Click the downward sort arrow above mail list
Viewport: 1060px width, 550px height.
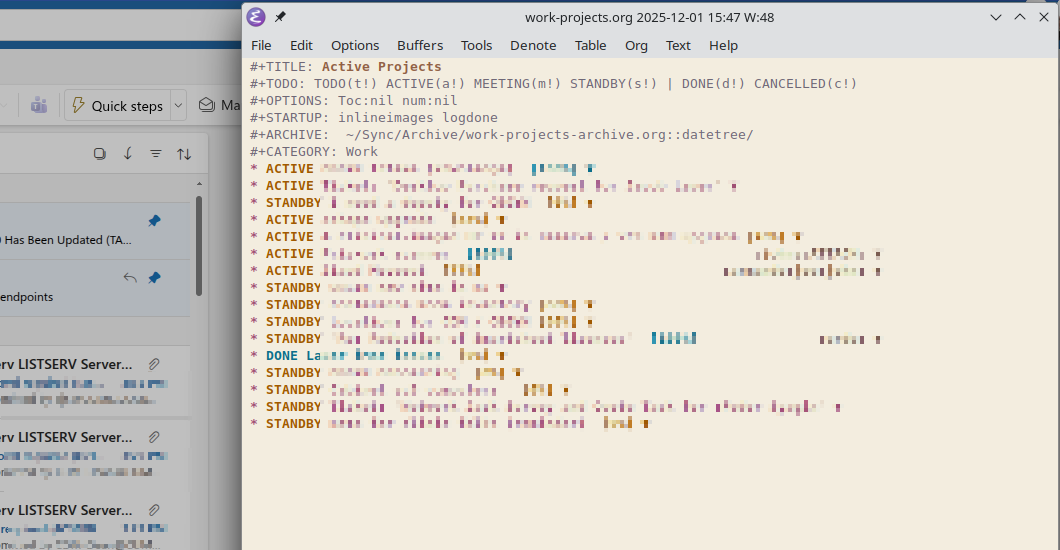(x=128, y=153)
